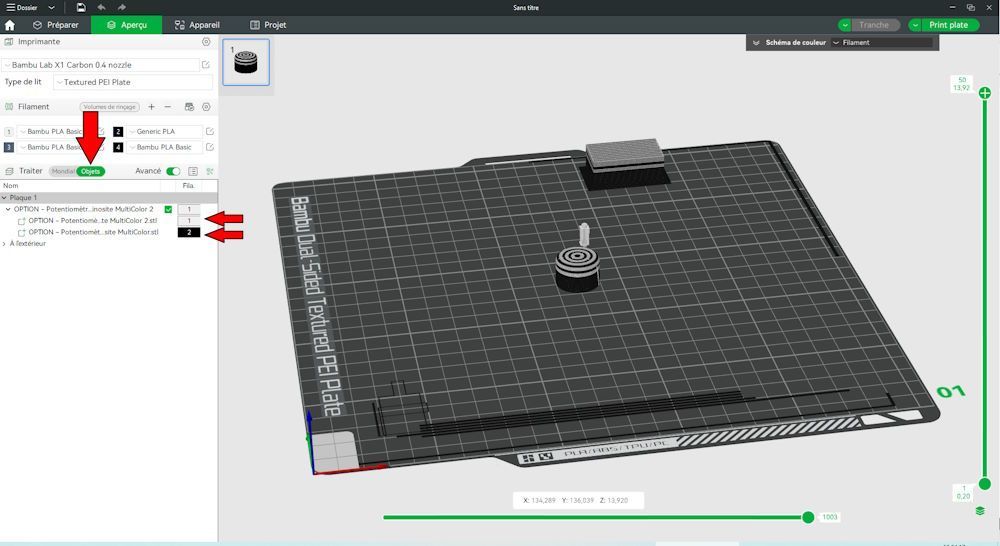Click the layers icon under the vertical slider
This screenshot has width=1000, height=546.
(x=980, y=511)
